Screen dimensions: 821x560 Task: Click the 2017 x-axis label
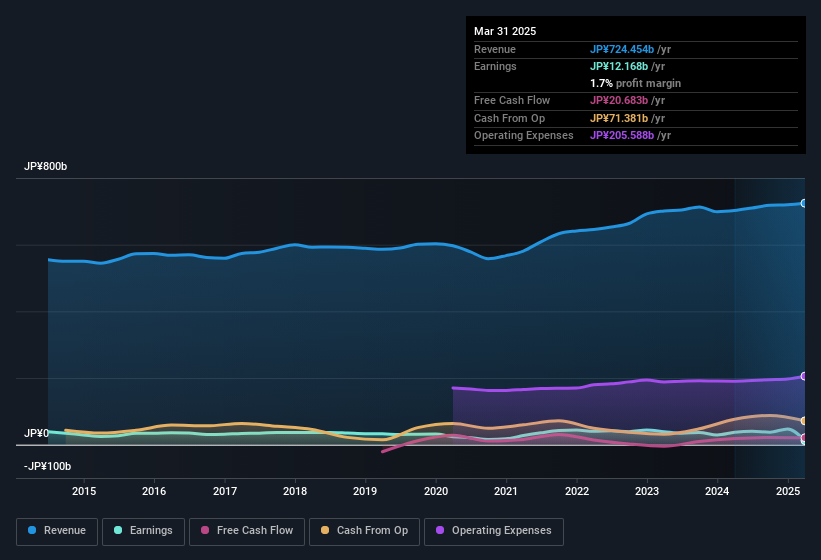coord(225,491)
